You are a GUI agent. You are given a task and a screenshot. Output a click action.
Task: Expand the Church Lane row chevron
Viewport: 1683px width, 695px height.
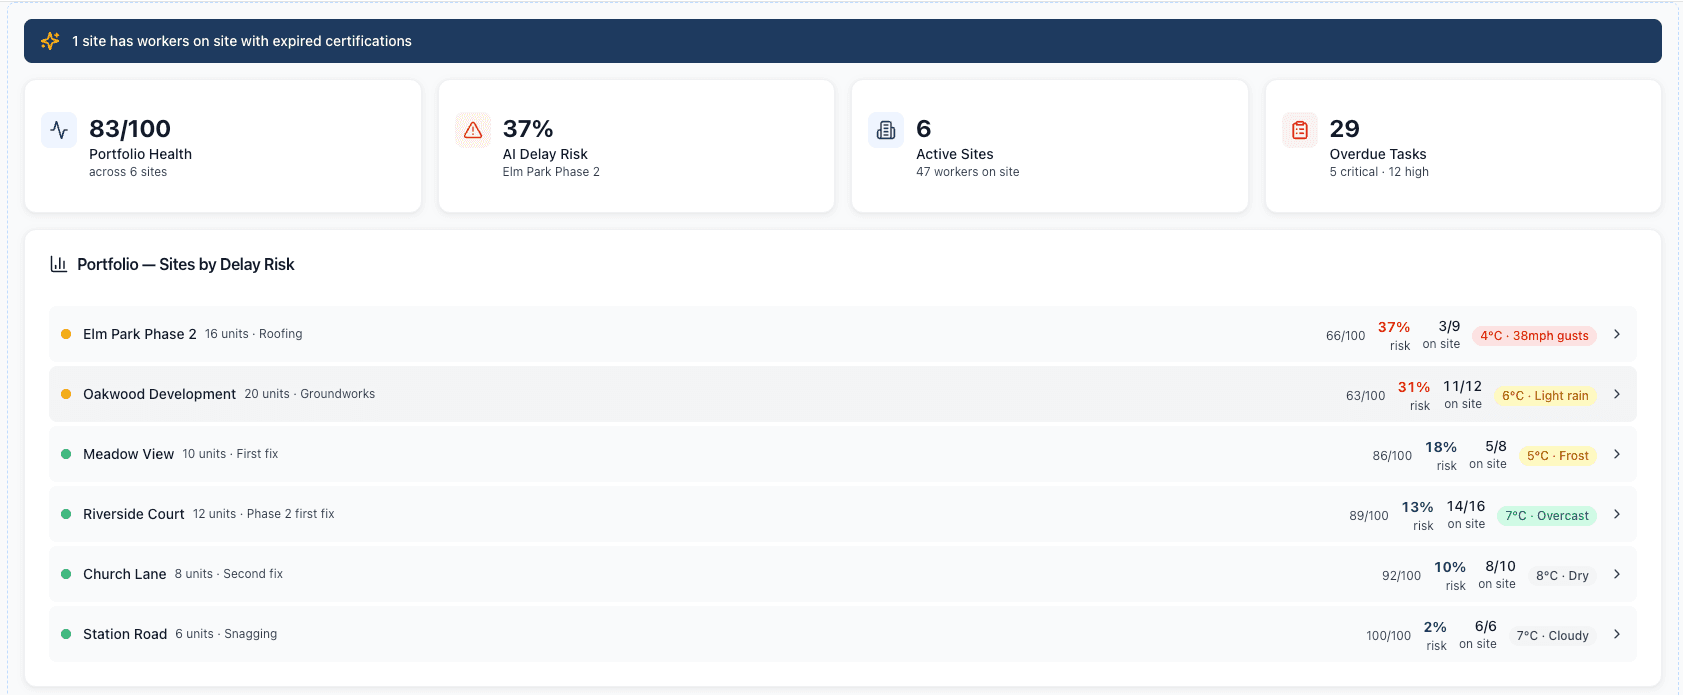1617,574
